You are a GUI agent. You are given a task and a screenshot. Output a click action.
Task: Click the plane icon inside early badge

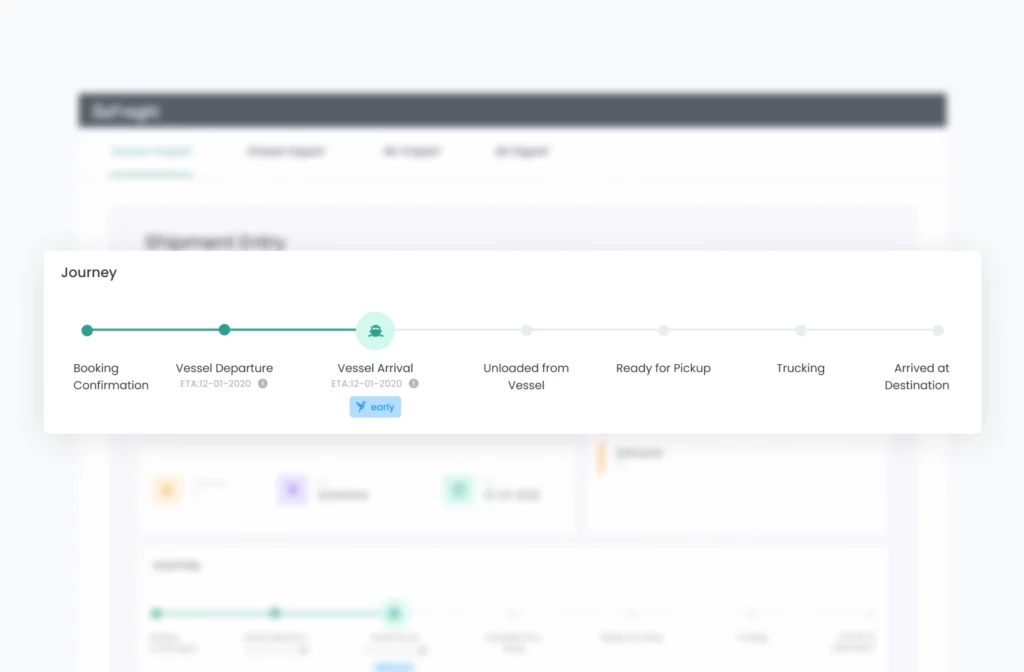pyautogui.click(x=361, y=407)
